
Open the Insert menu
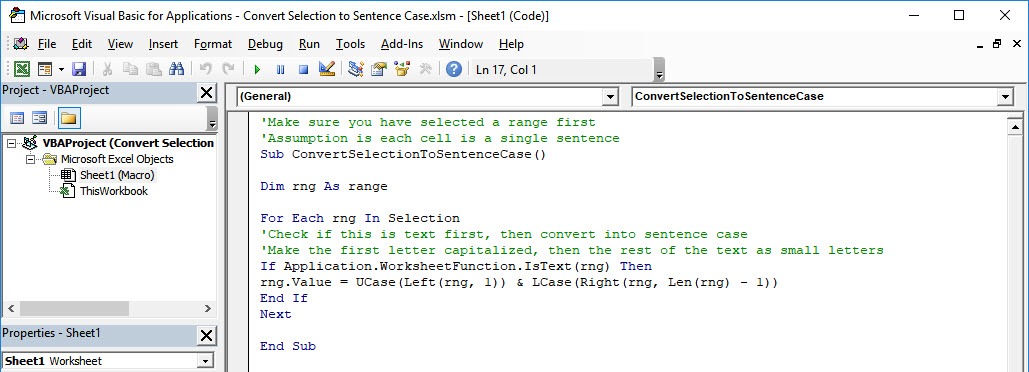(163, 44)
